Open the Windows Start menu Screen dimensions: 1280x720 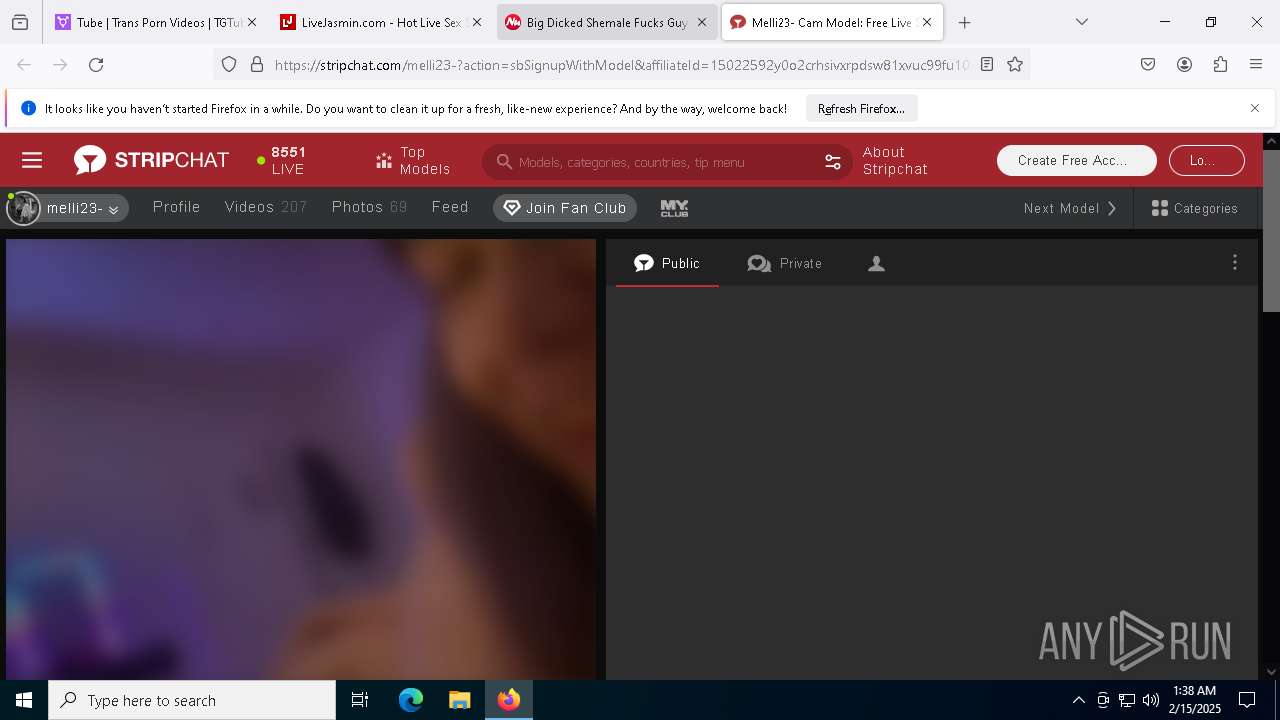[x=24, y=700]
